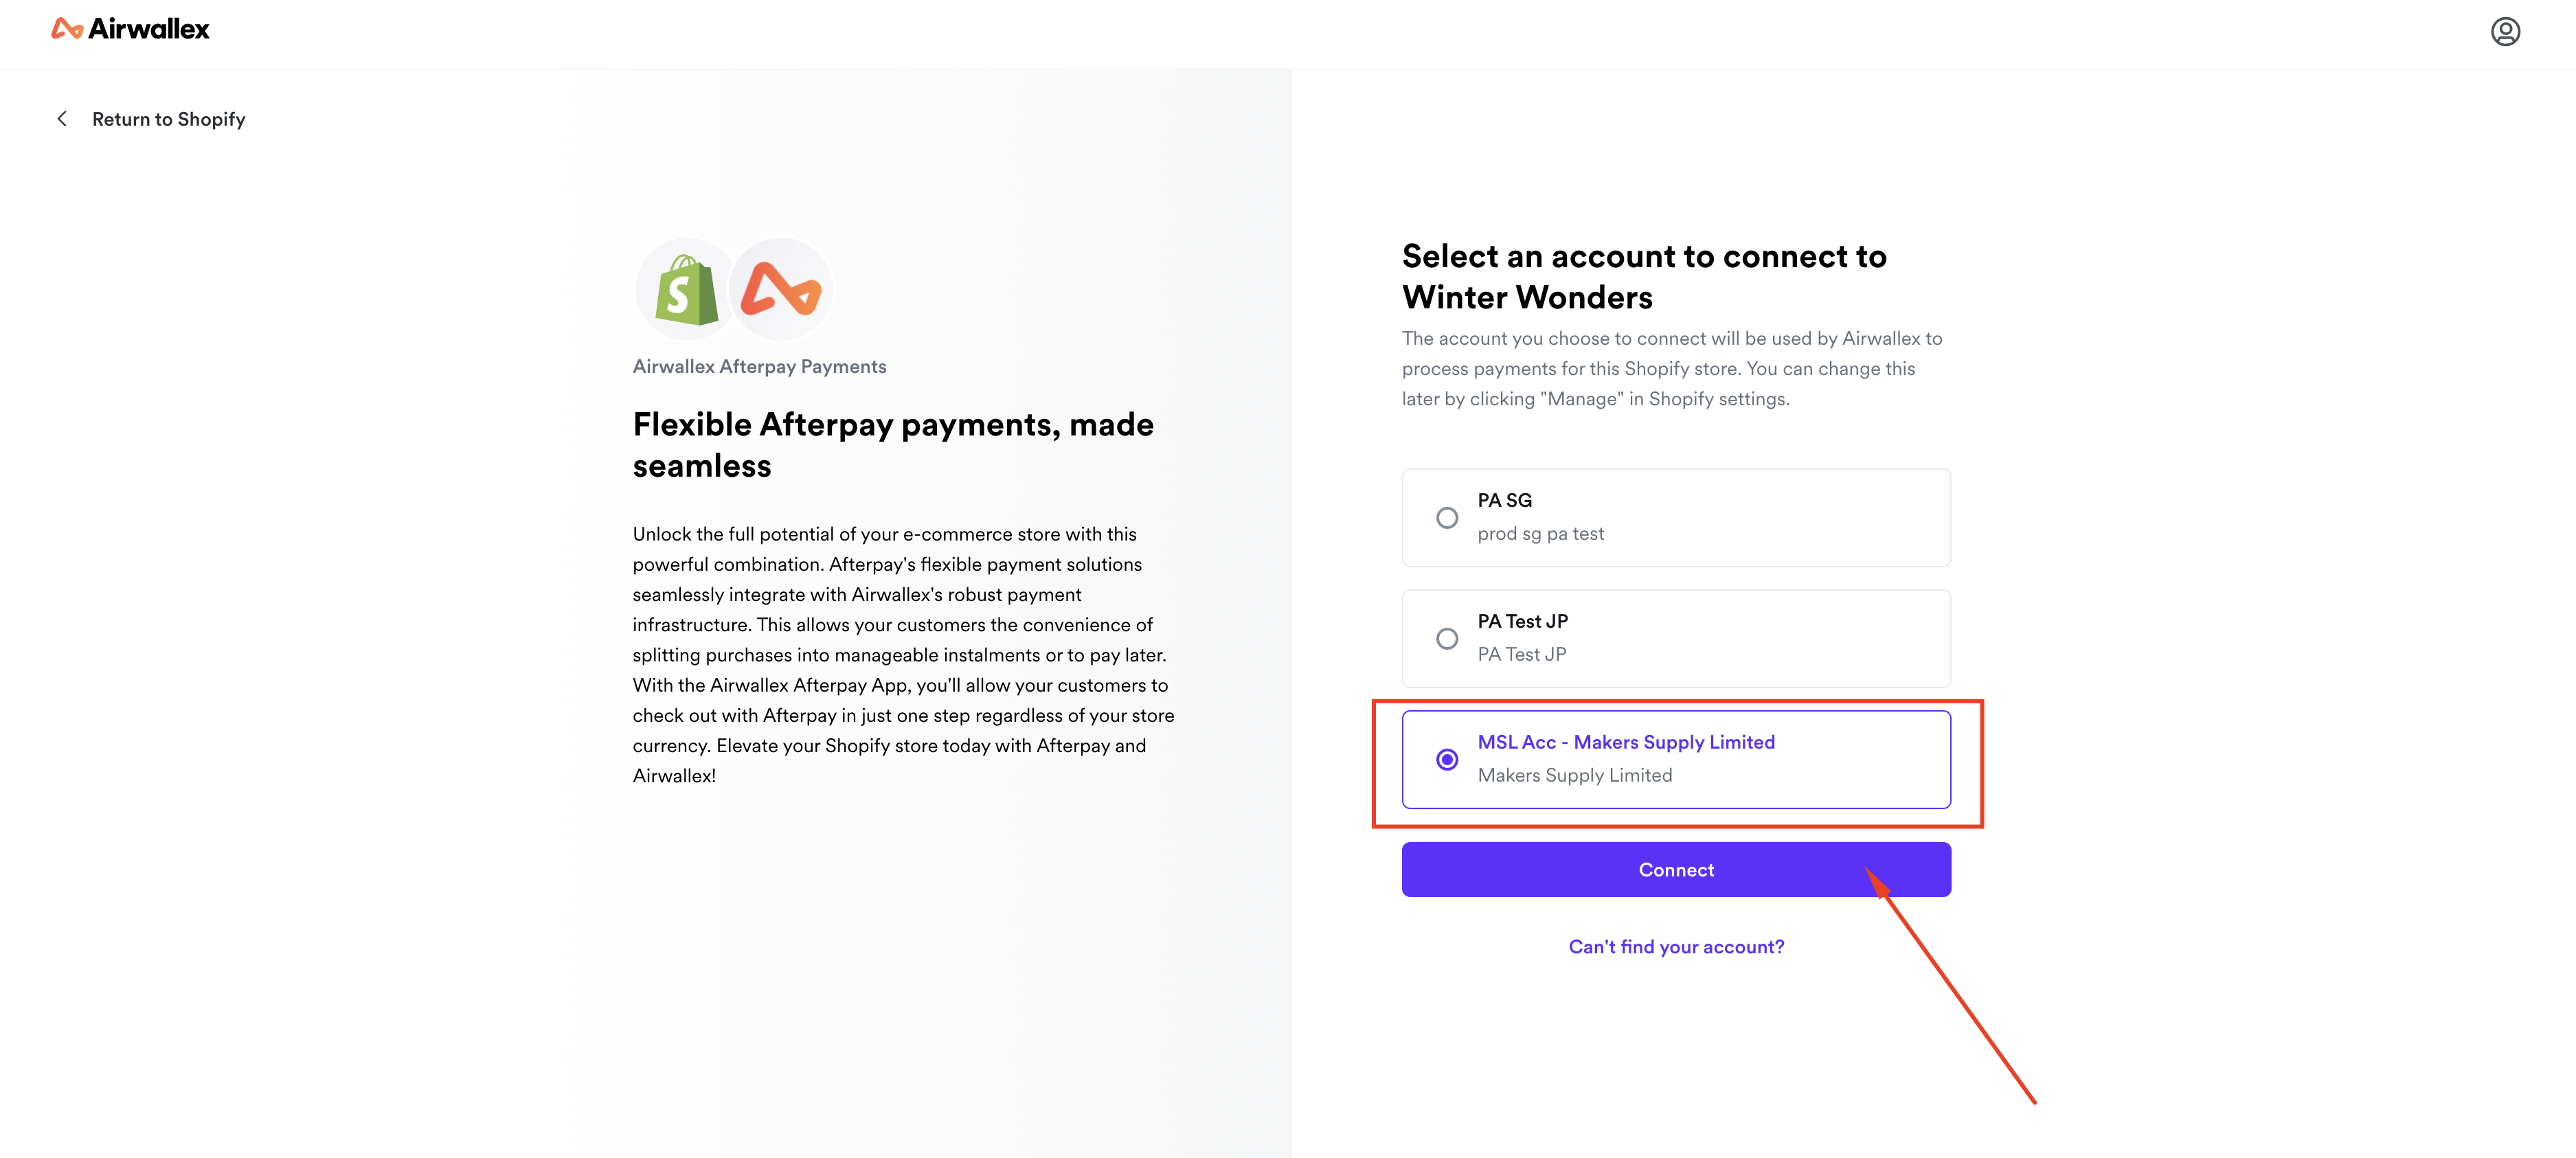Click the Flexible Afterpay payments headline

892,444
